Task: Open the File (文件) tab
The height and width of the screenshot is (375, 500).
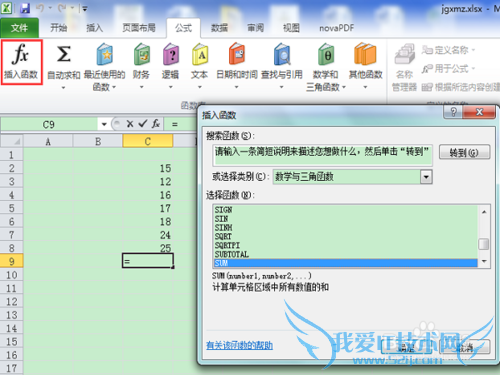Action: [19, 28]
